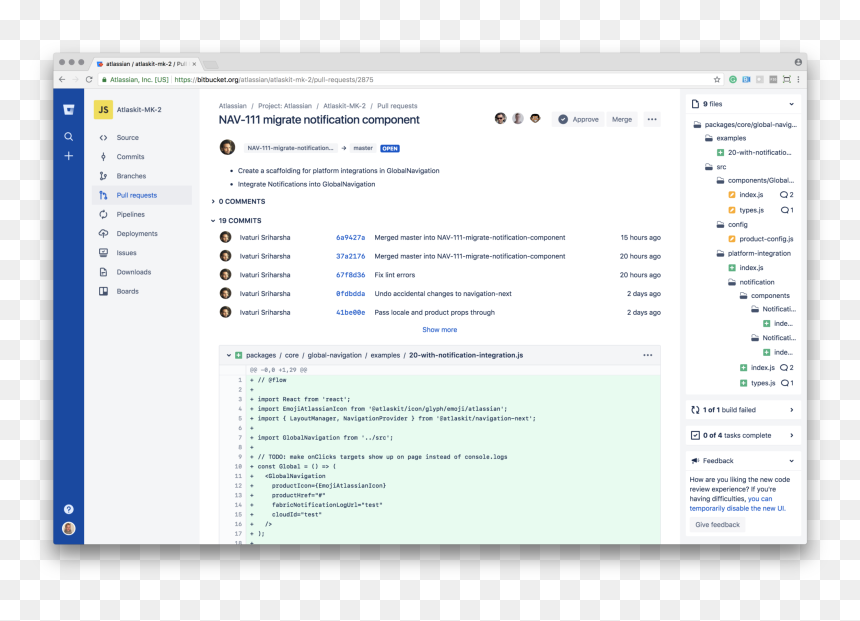
Task: Collapse the 9 files panel
Action: (791, 104)
